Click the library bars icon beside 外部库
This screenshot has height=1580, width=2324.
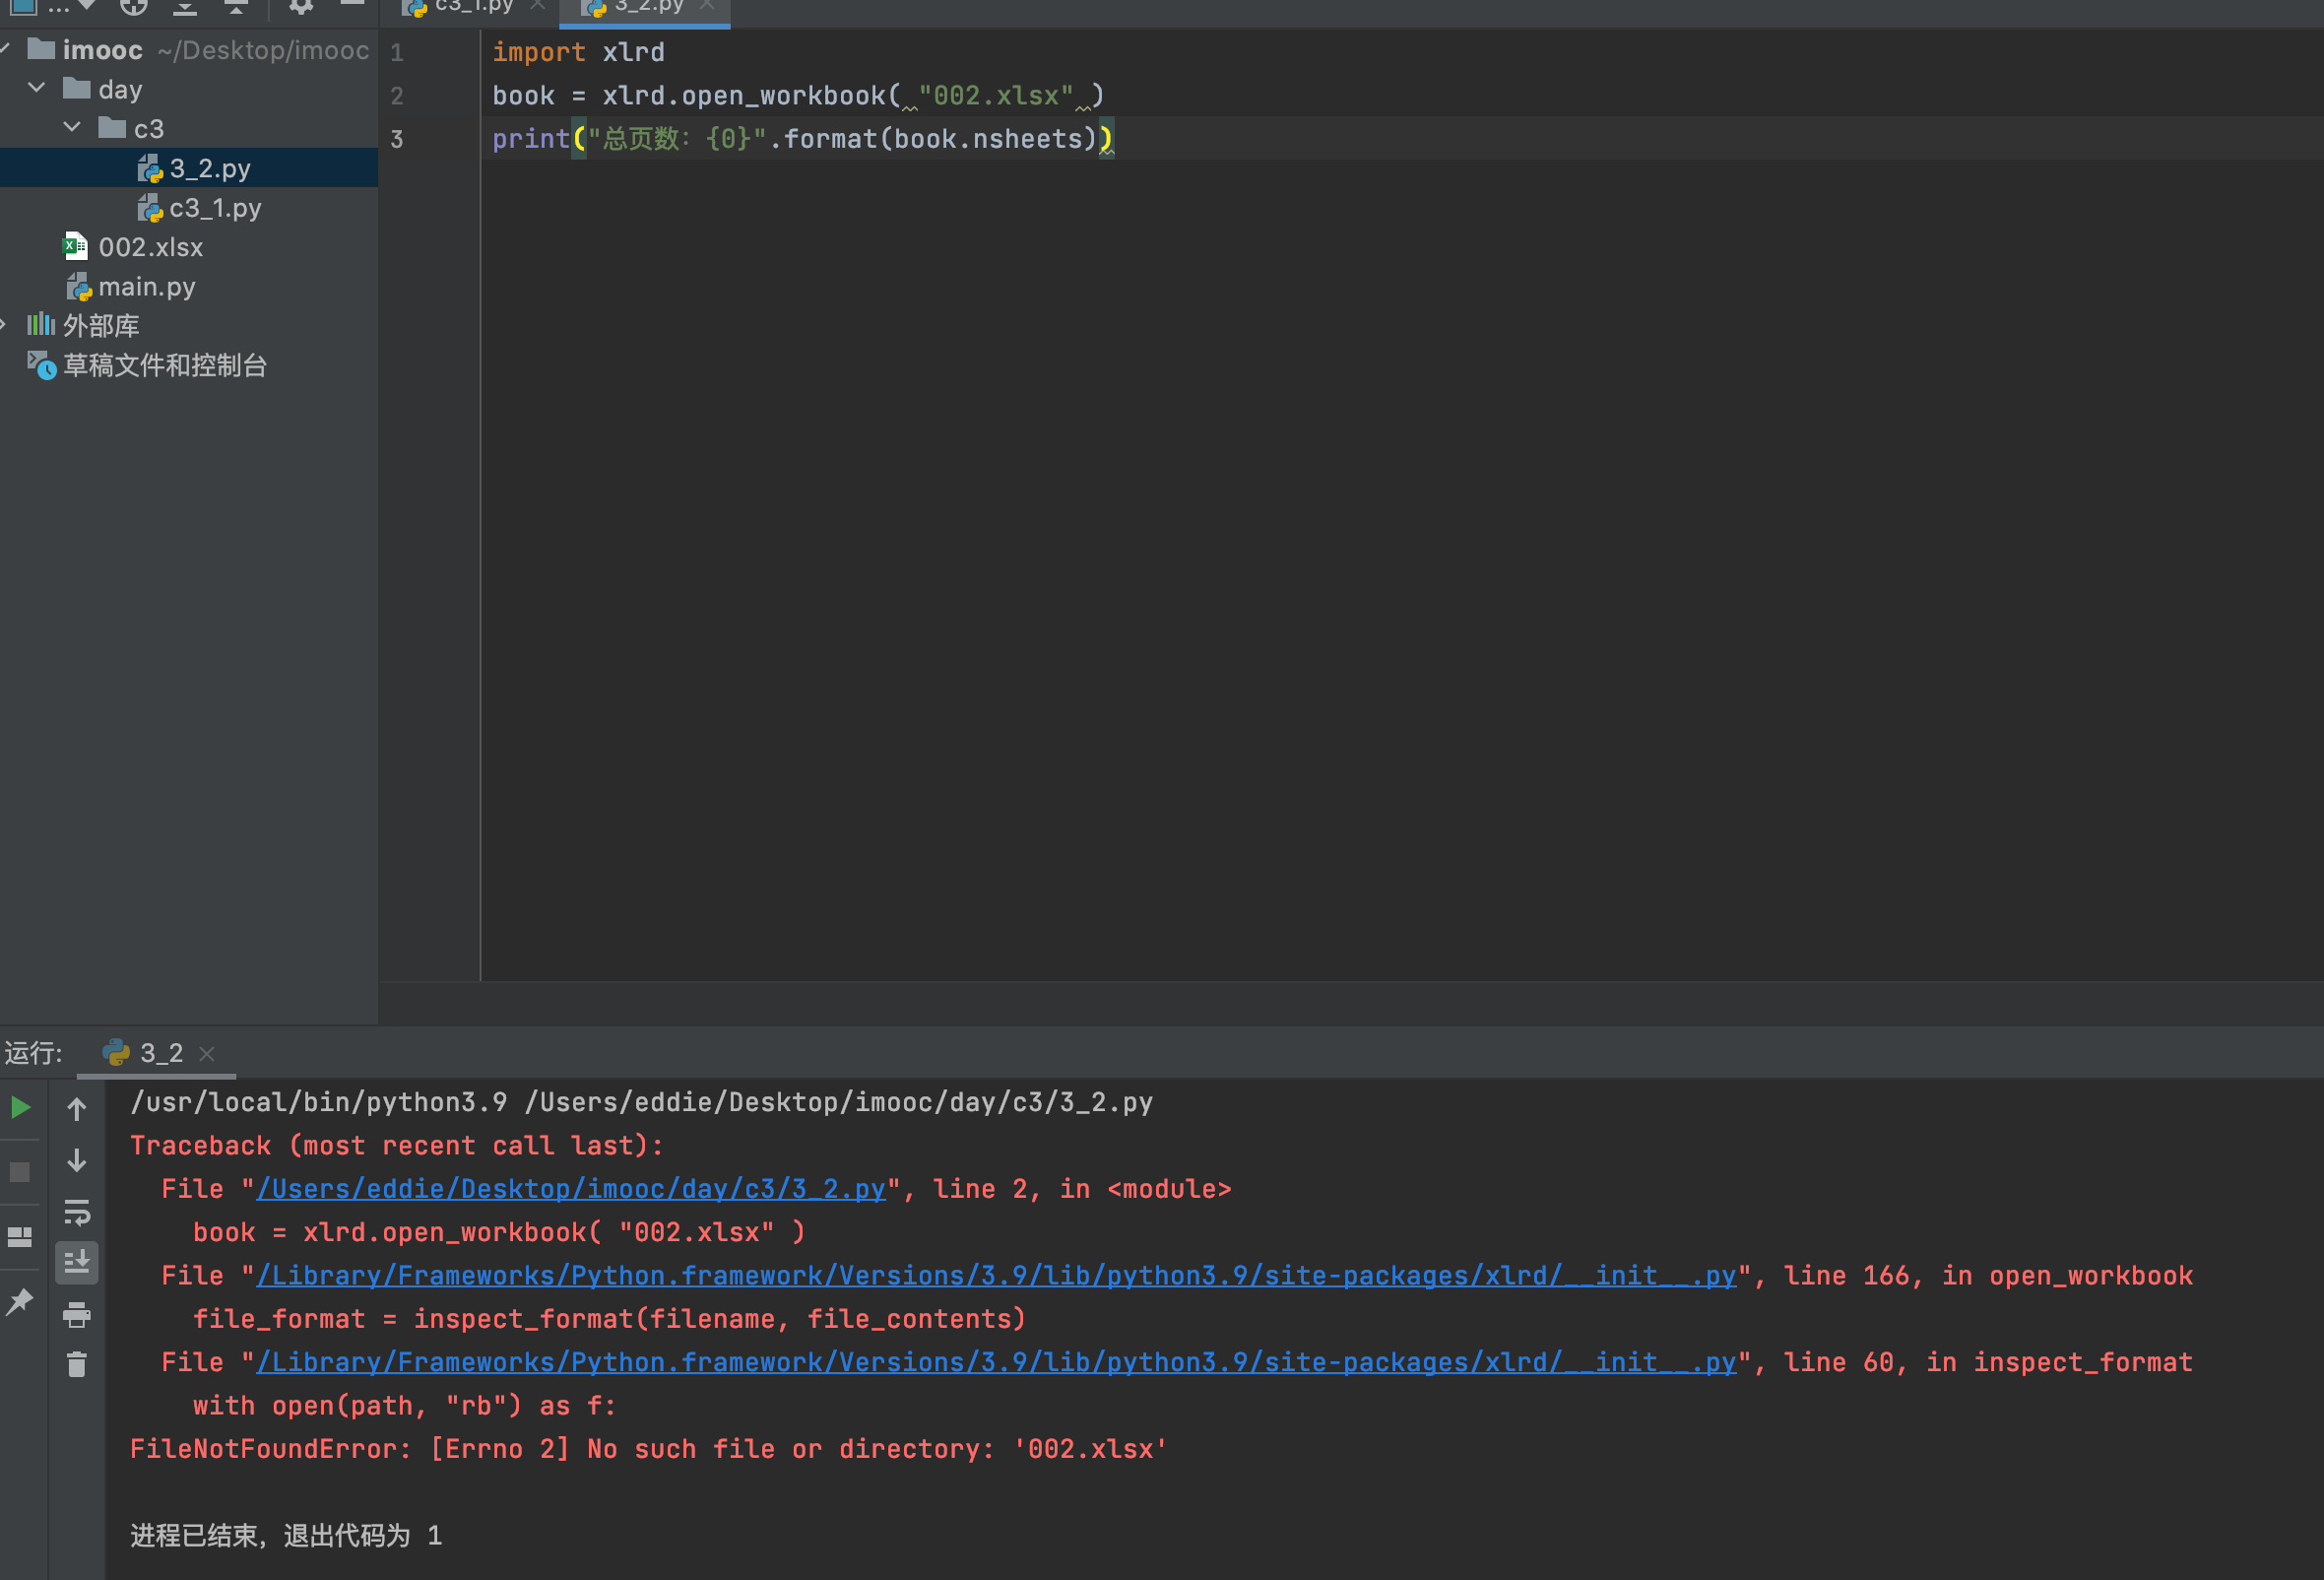pyautogui.click(x=41, y=324)
